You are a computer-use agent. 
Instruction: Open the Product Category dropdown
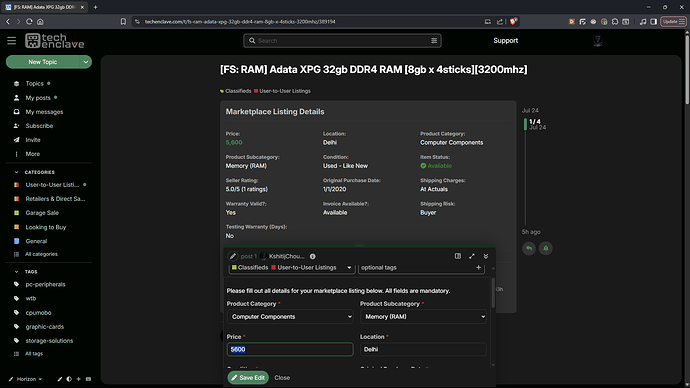click(290, 317)
